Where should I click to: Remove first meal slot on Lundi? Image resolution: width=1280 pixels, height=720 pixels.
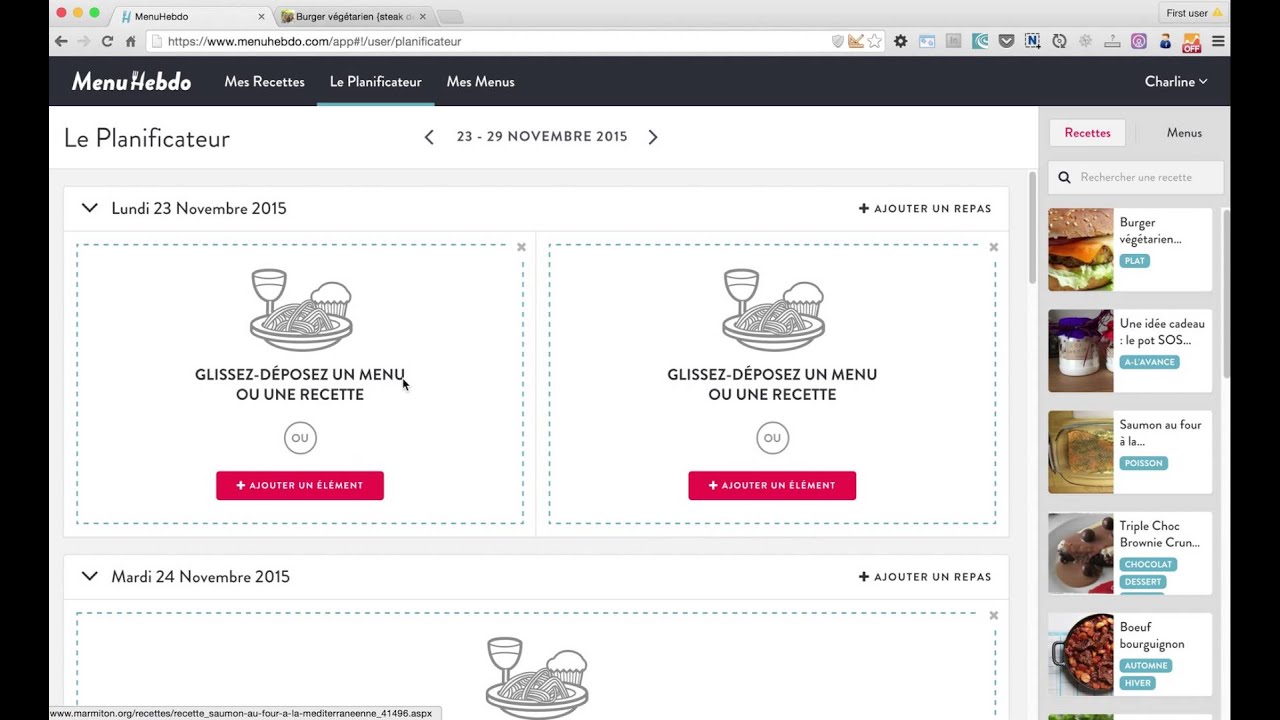coord(521,247)
